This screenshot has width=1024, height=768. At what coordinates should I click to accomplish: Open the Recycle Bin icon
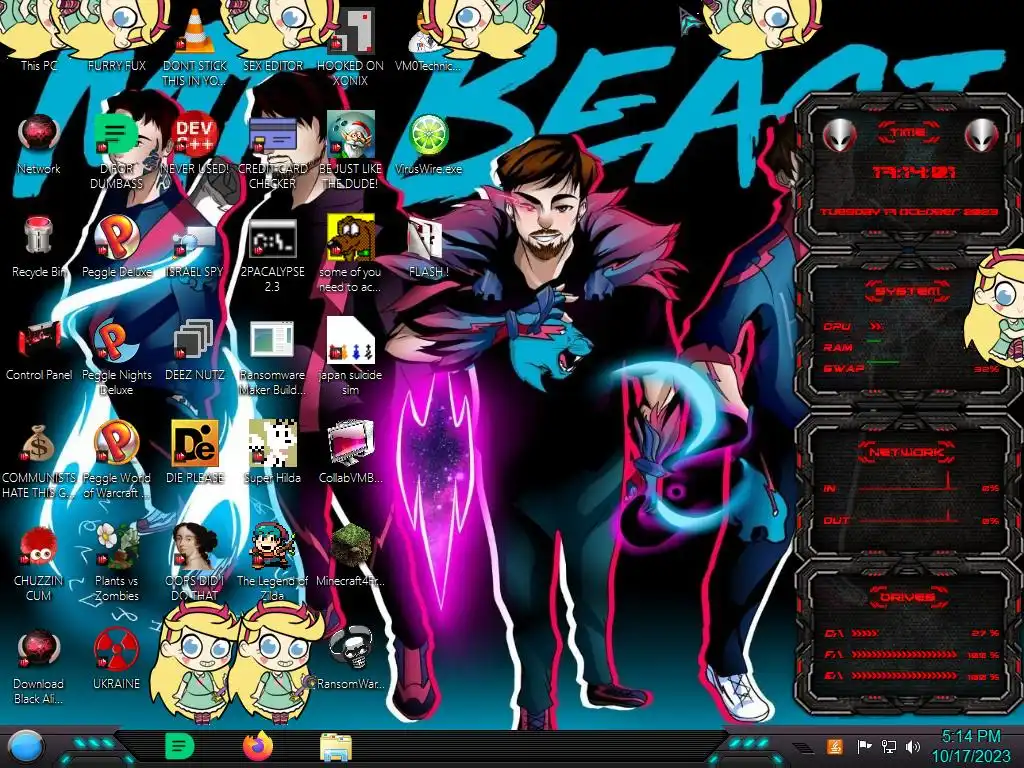[x=39, y=247]
